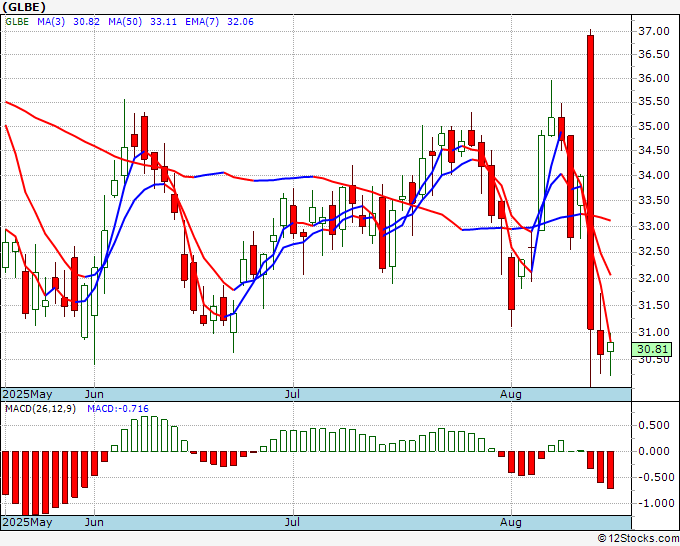Screen dimensions: 680x546
Task: Click the 34.50 price axis label
Action: coord(654,150)
